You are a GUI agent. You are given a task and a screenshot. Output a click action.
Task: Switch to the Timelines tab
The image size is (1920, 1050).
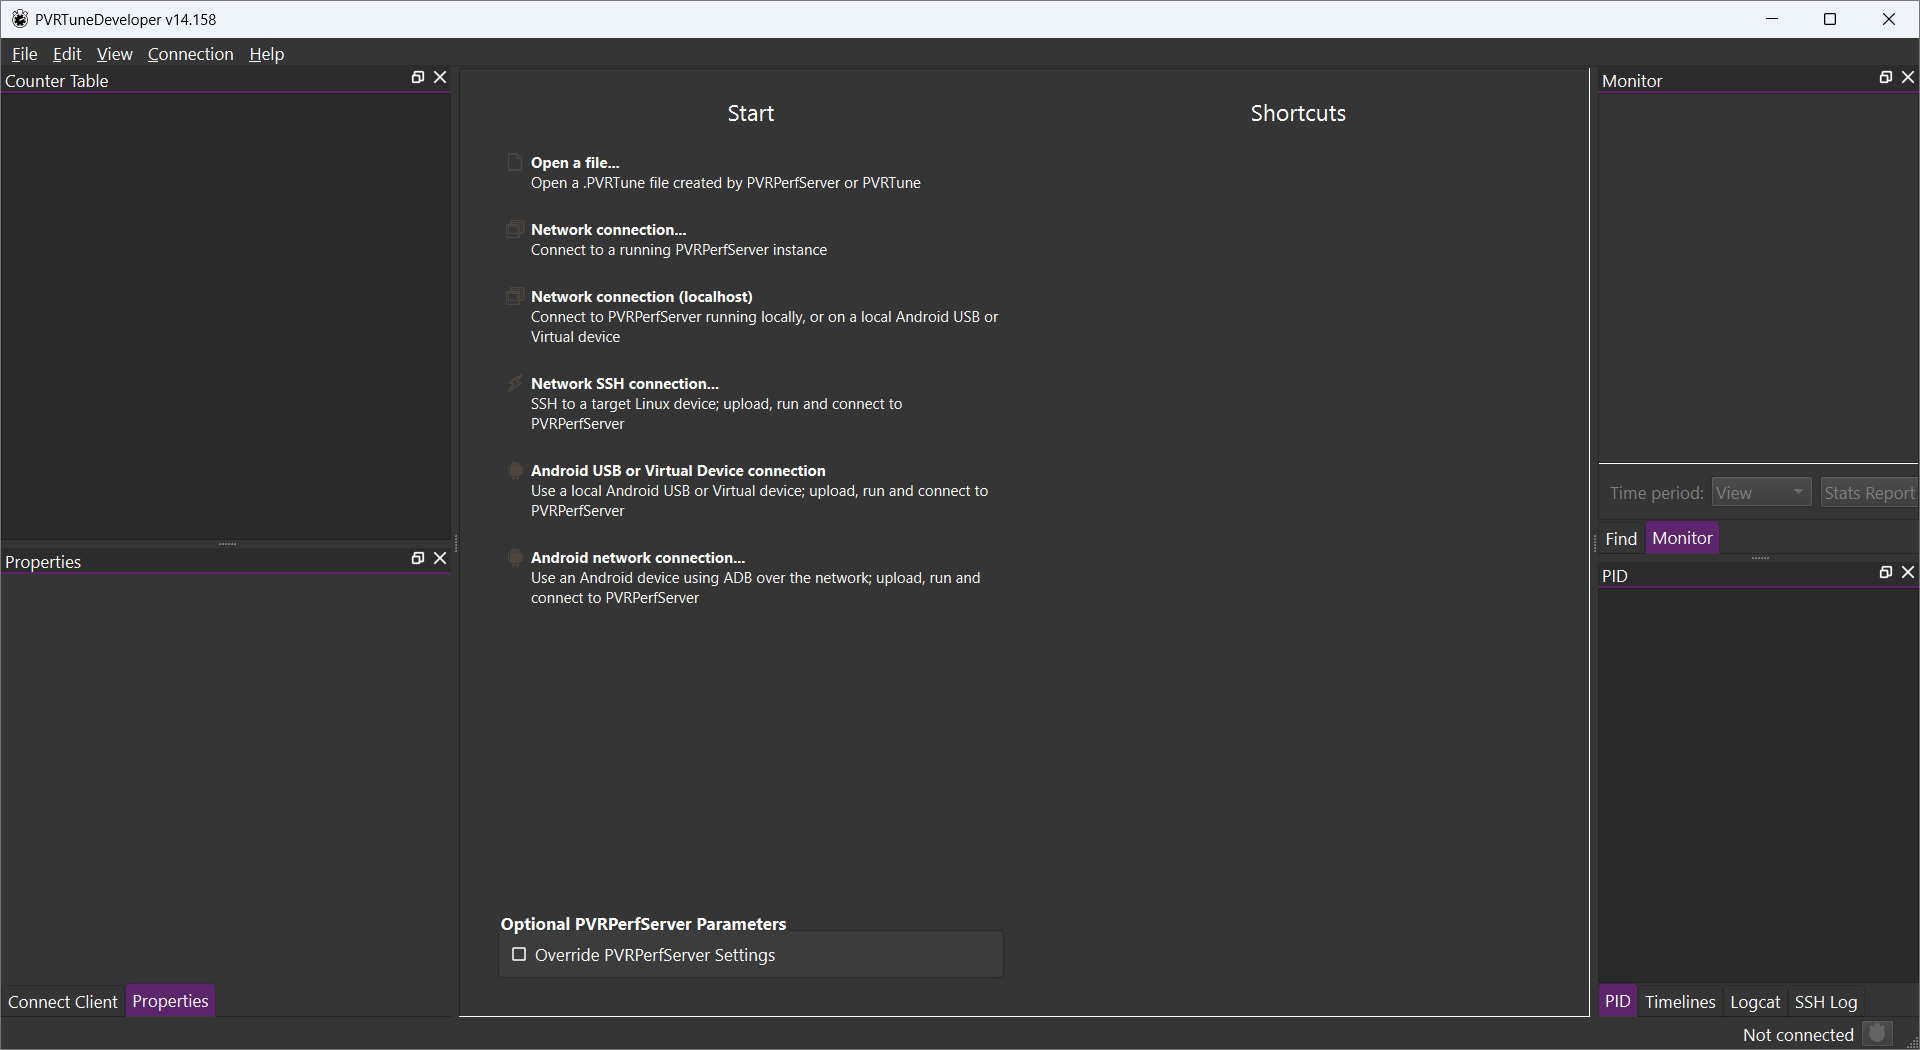pyautogui.click(x=1679, y=1002)
